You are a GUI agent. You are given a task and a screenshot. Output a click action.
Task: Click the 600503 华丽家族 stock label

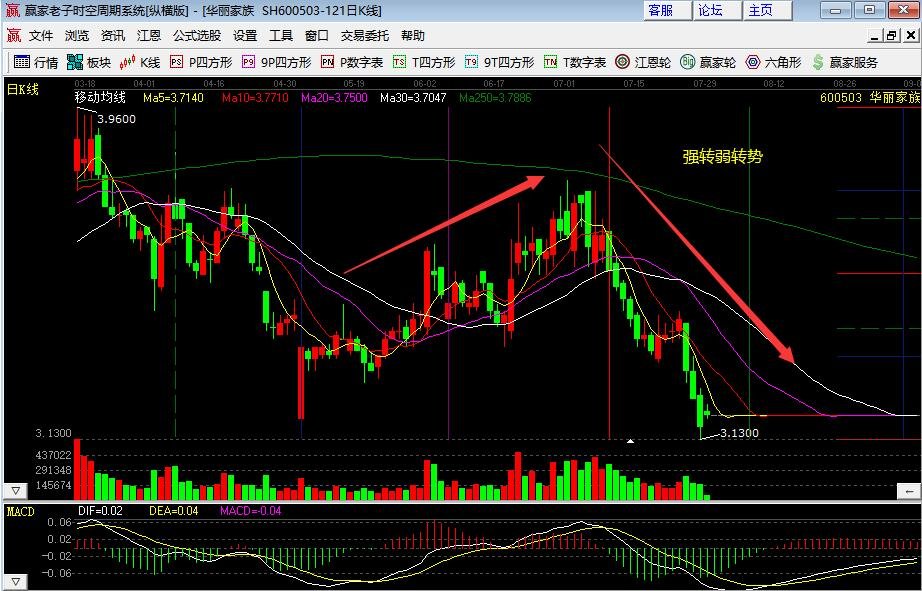point(870,98)
